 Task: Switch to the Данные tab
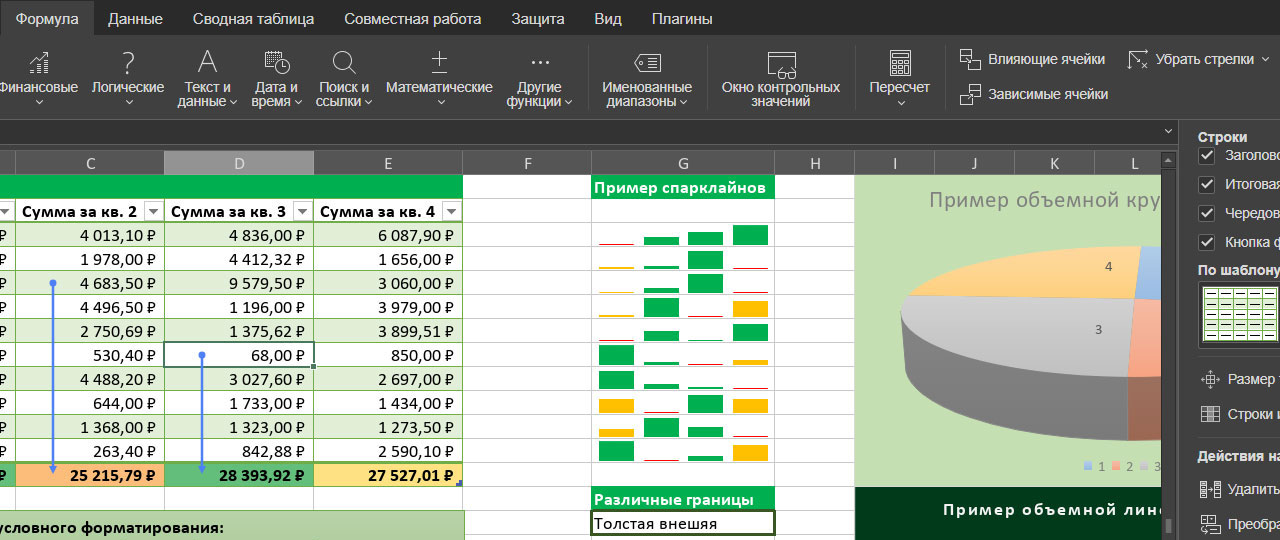coord(135,19)
